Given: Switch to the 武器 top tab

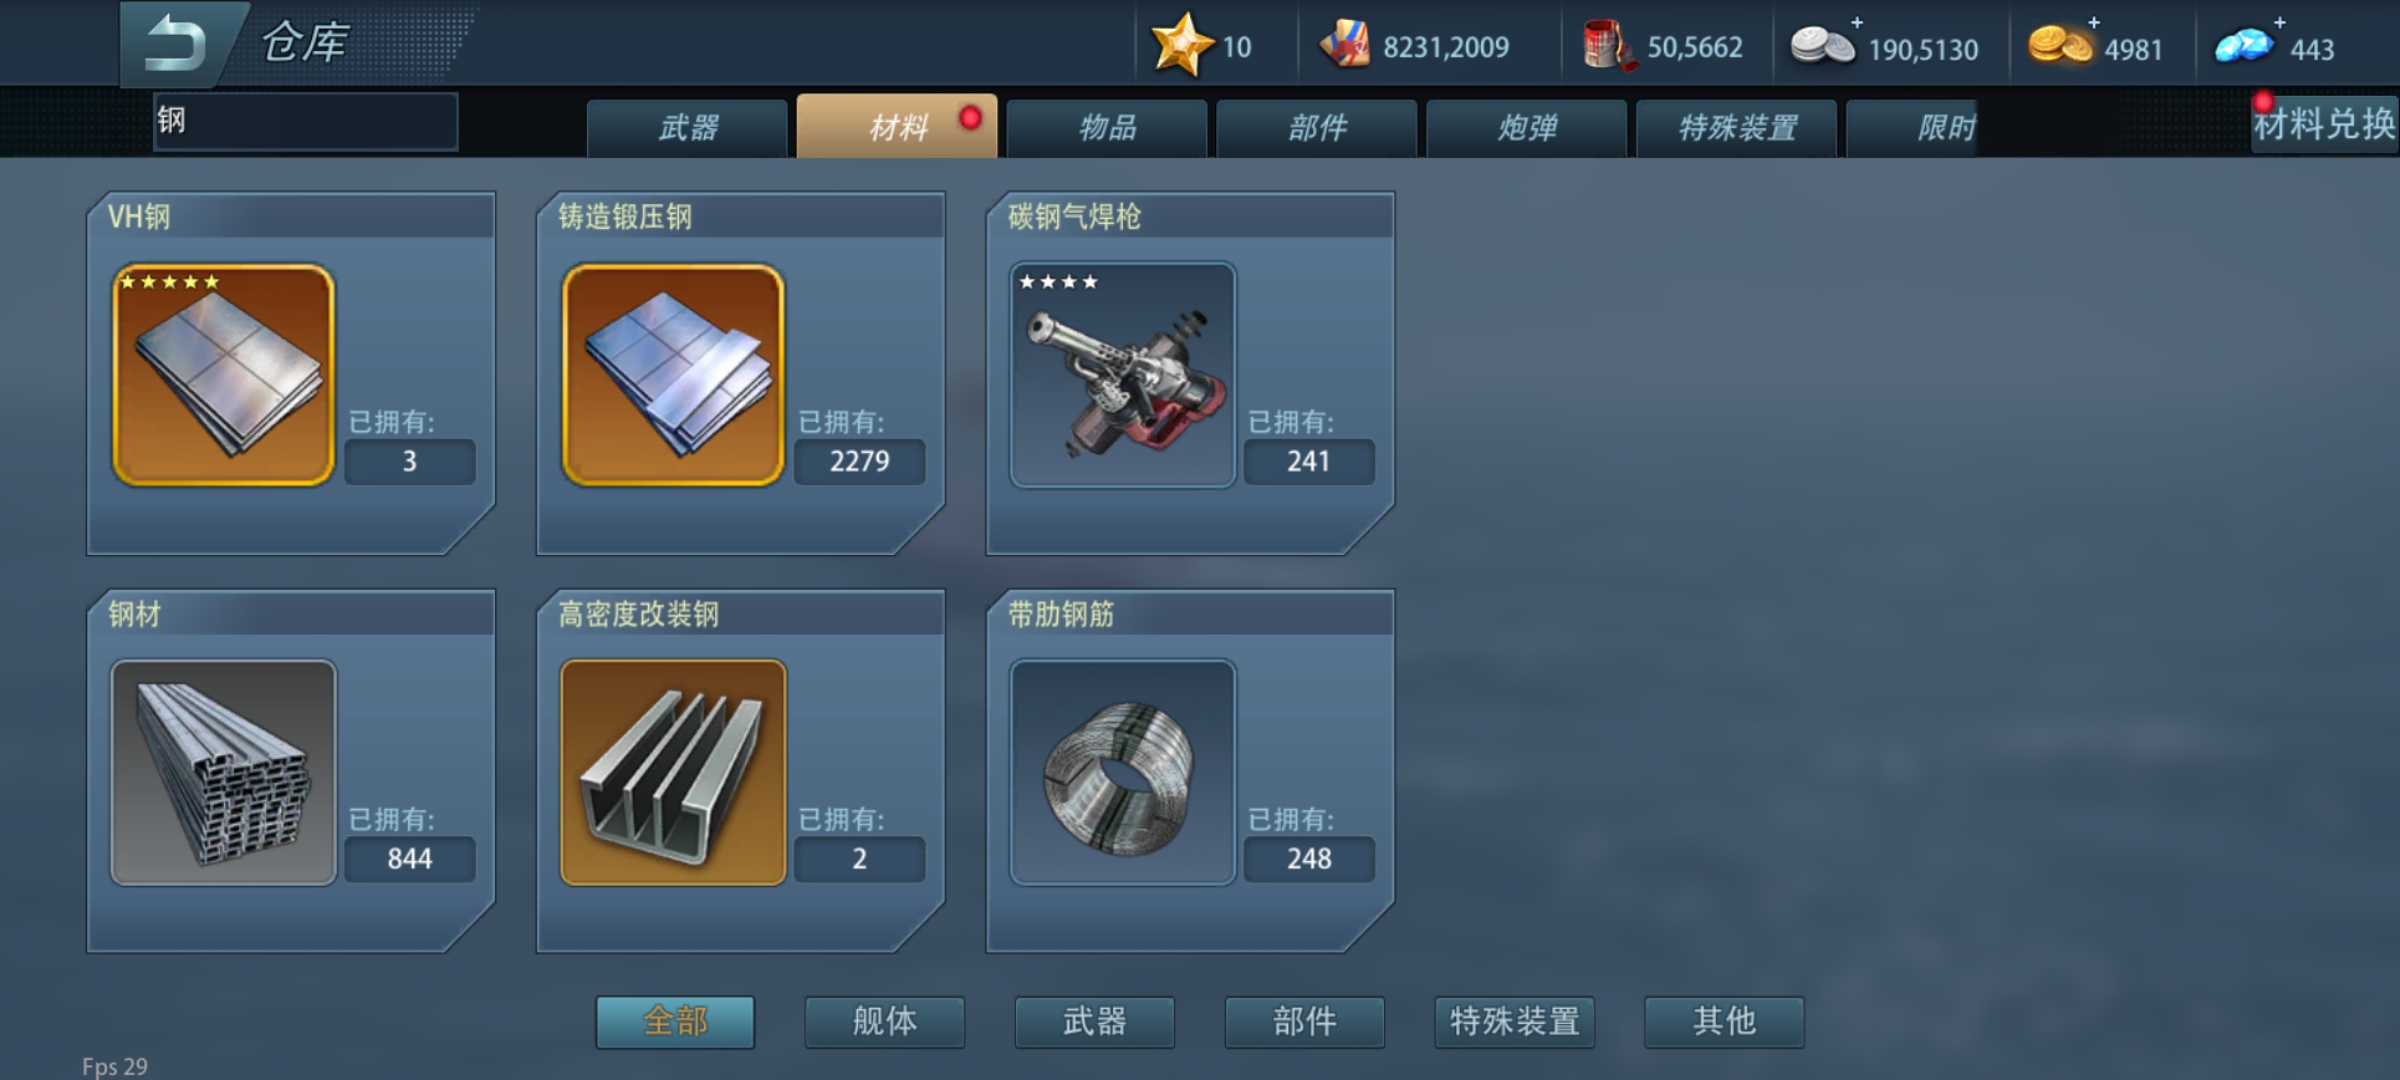Looking at the screenshot, I should point(688,128).
